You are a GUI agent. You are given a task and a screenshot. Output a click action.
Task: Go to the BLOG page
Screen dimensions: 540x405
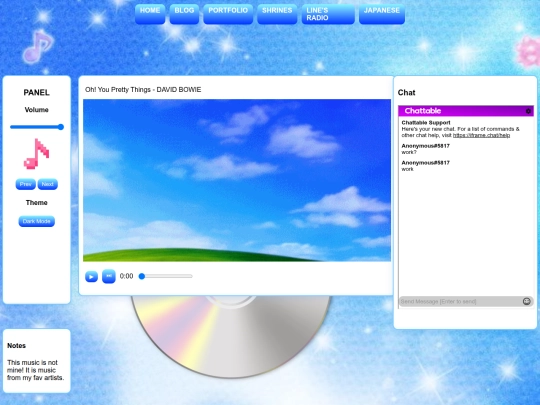click(184, 14)
